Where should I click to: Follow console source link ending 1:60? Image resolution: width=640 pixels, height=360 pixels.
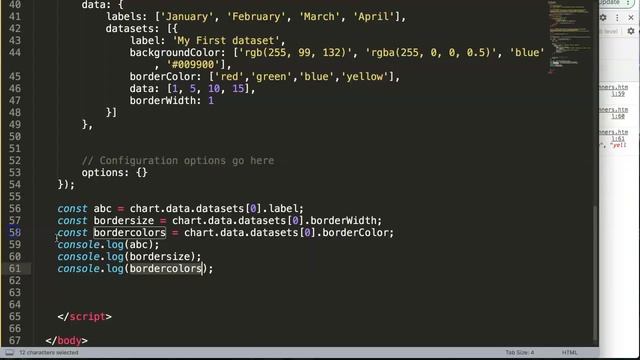[613, 113]
